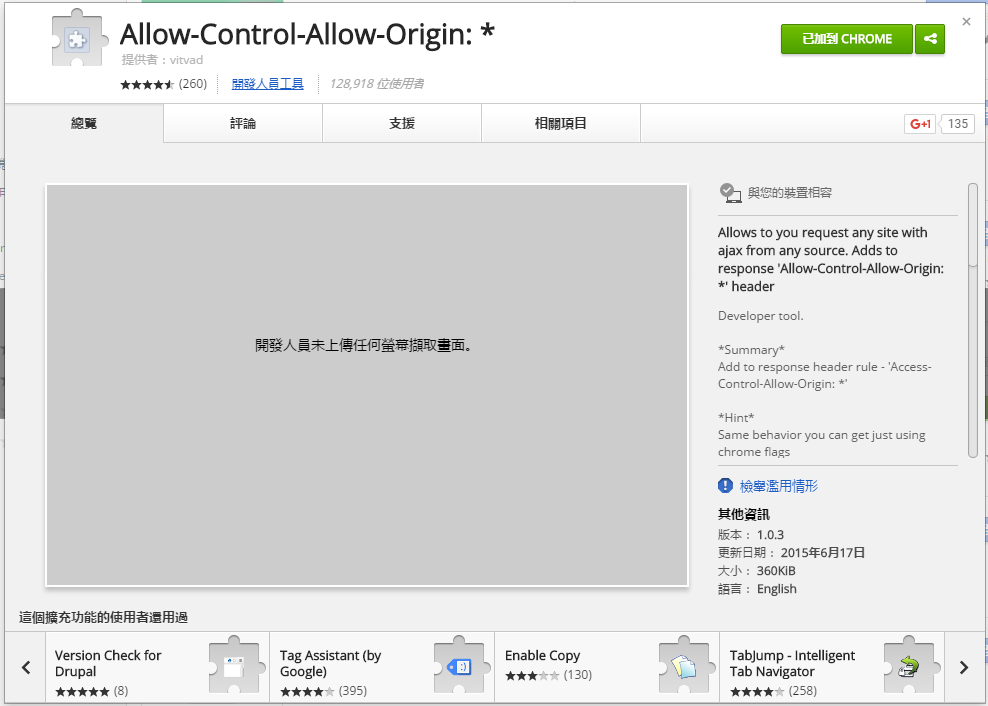Image resolution: width=988 pixels, height=706 pixels.
Task: Open TabJump - Intelligent Tab Navigator title
Action: pyautogui.click(x=792, y=663)
